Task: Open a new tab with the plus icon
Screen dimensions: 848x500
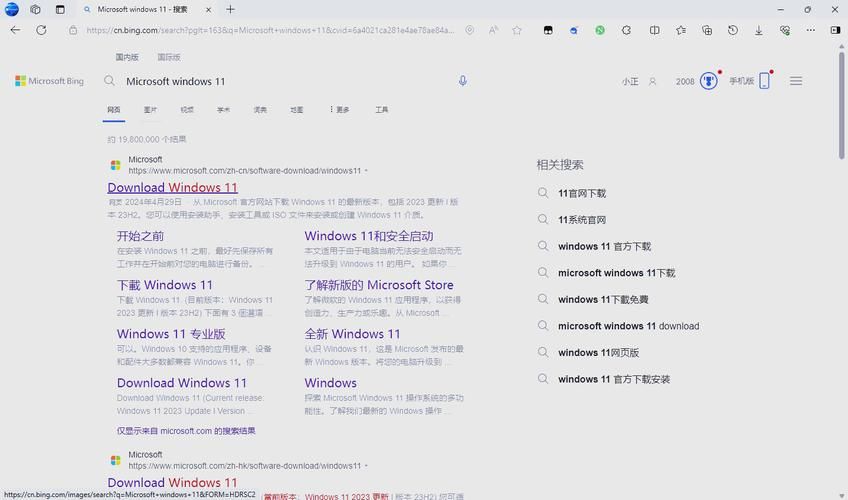Action: pyautogui.click(x=230, y=9)
